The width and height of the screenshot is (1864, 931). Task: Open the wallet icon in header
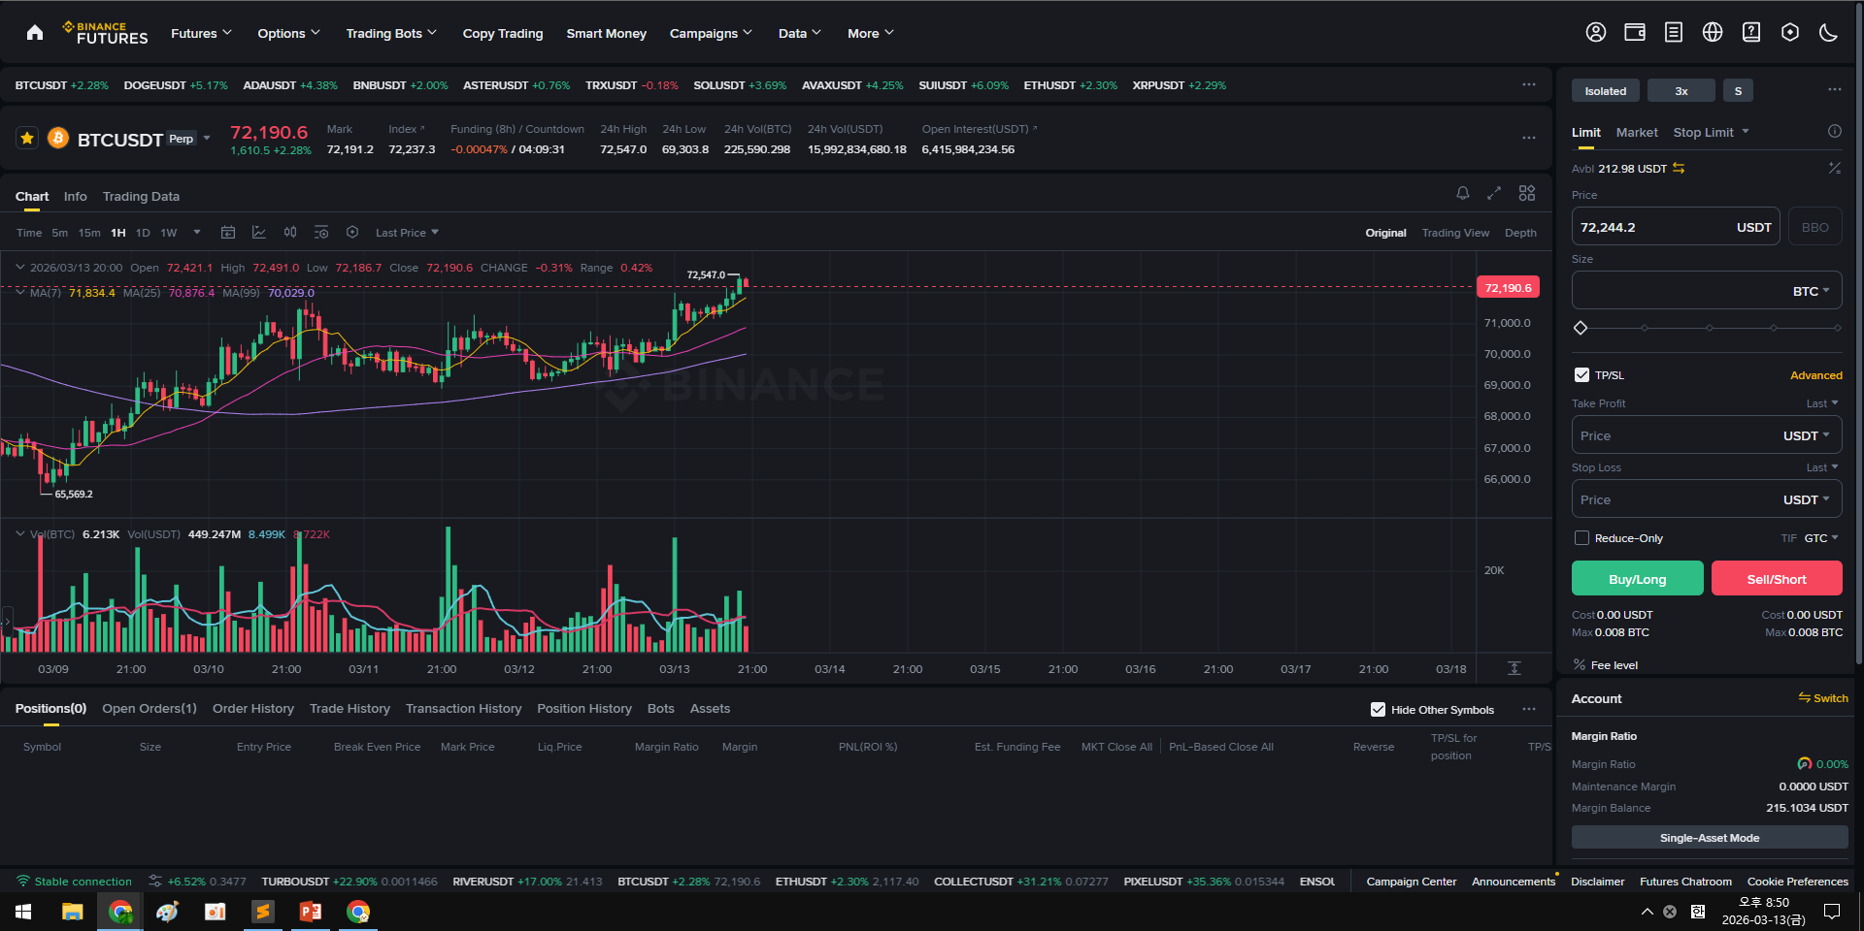pyautogui.click(x=1635, y=32)
